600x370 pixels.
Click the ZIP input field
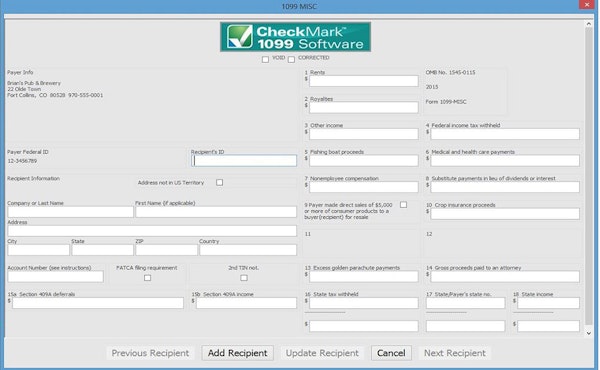click(166, 250)
